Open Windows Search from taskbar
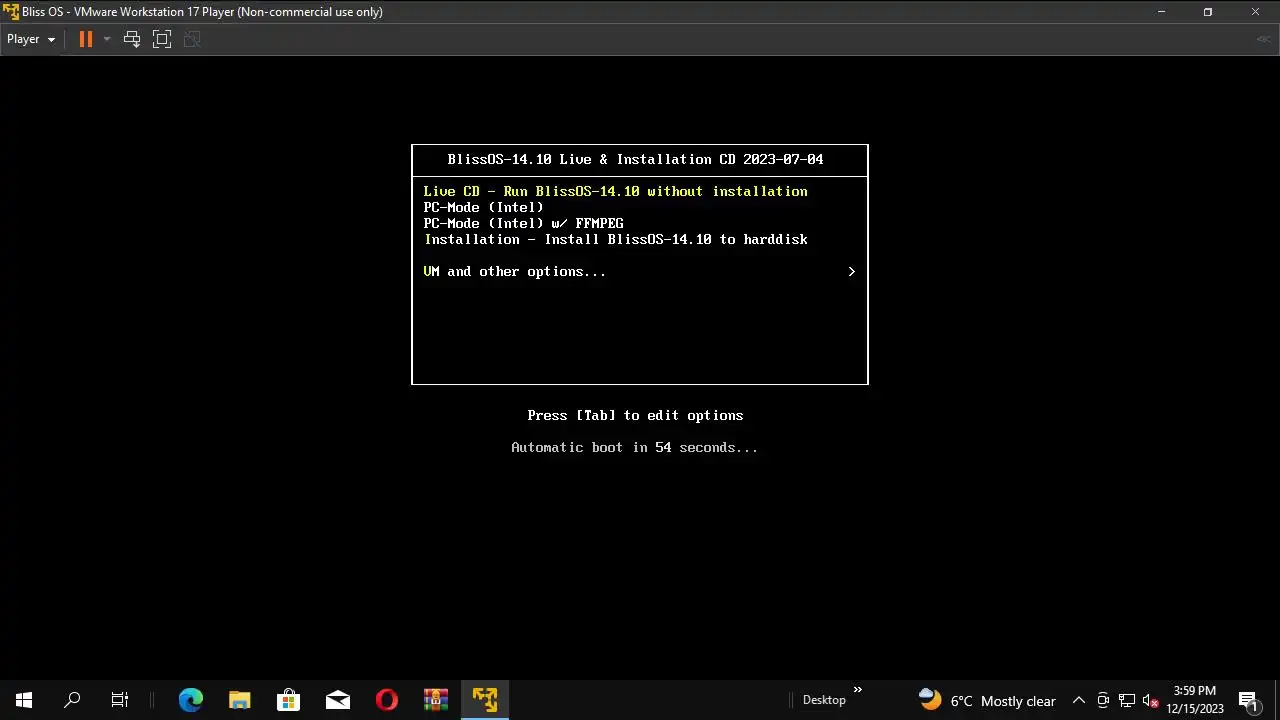The image size is (1280, 720). pos(72,700)
